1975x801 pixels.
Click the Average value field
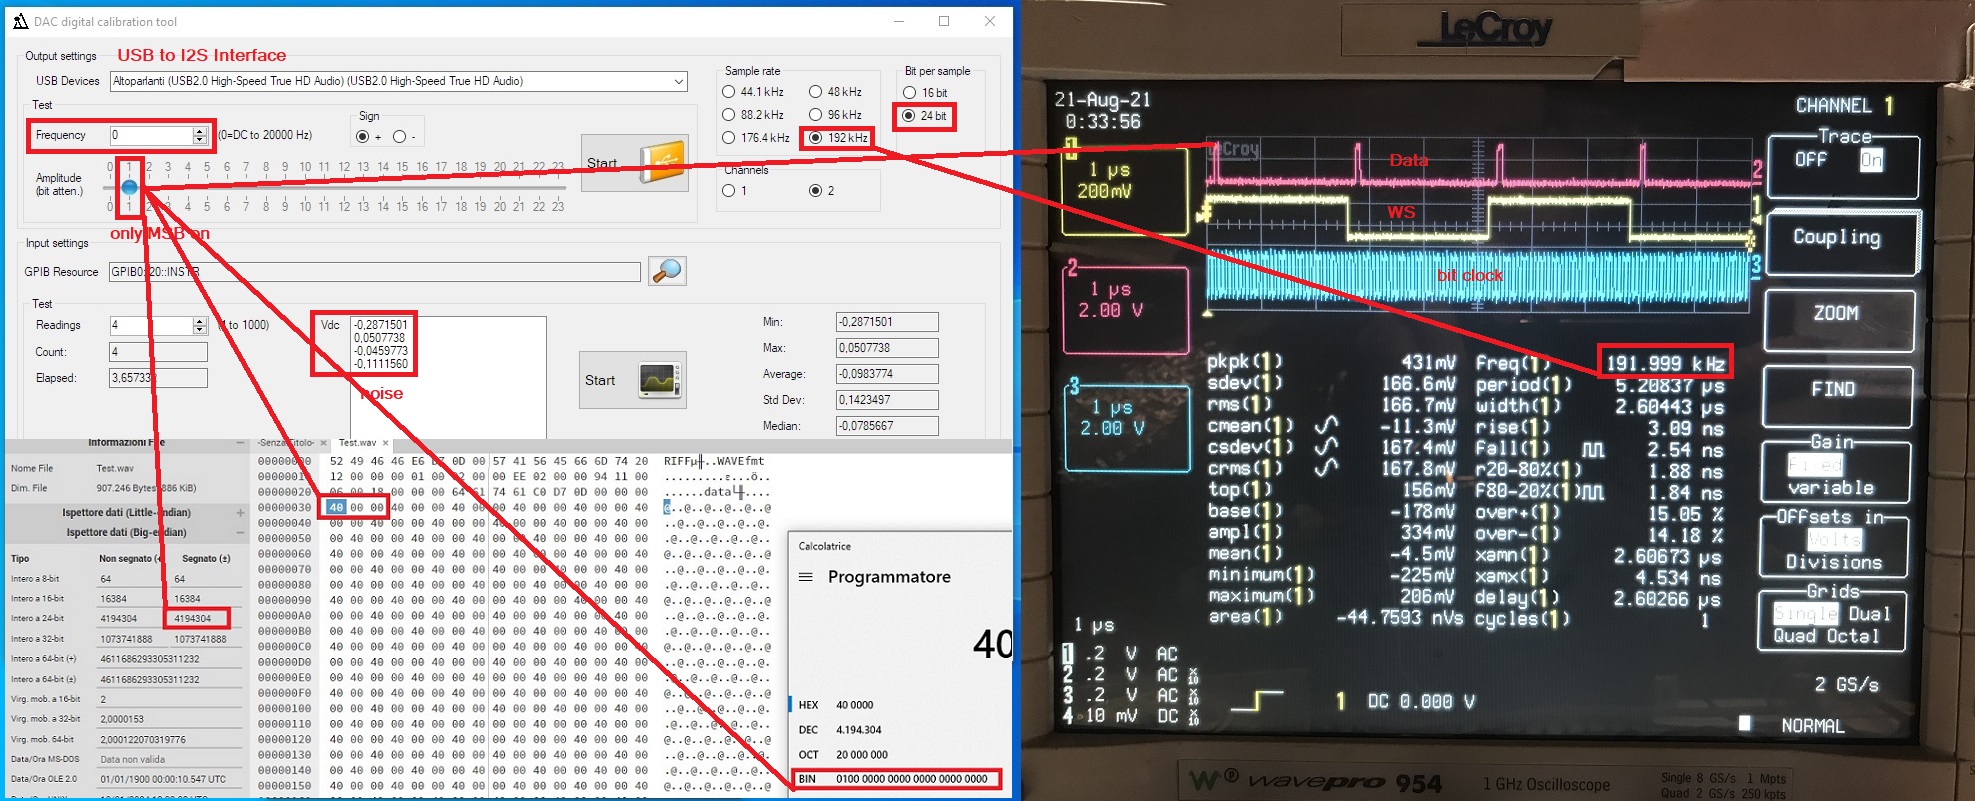pyautogui.click(x=887, y=374)
